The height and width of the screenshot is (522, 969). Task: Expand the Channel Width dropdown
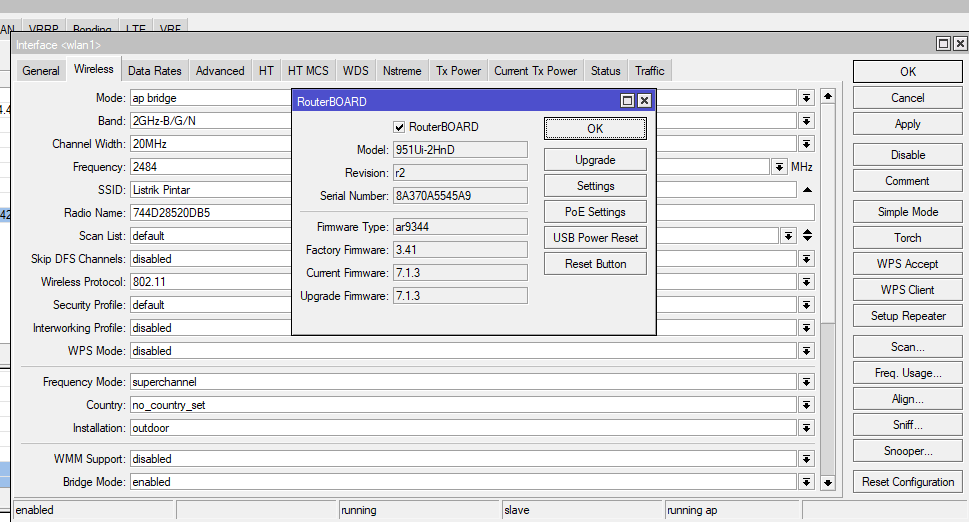806,144
